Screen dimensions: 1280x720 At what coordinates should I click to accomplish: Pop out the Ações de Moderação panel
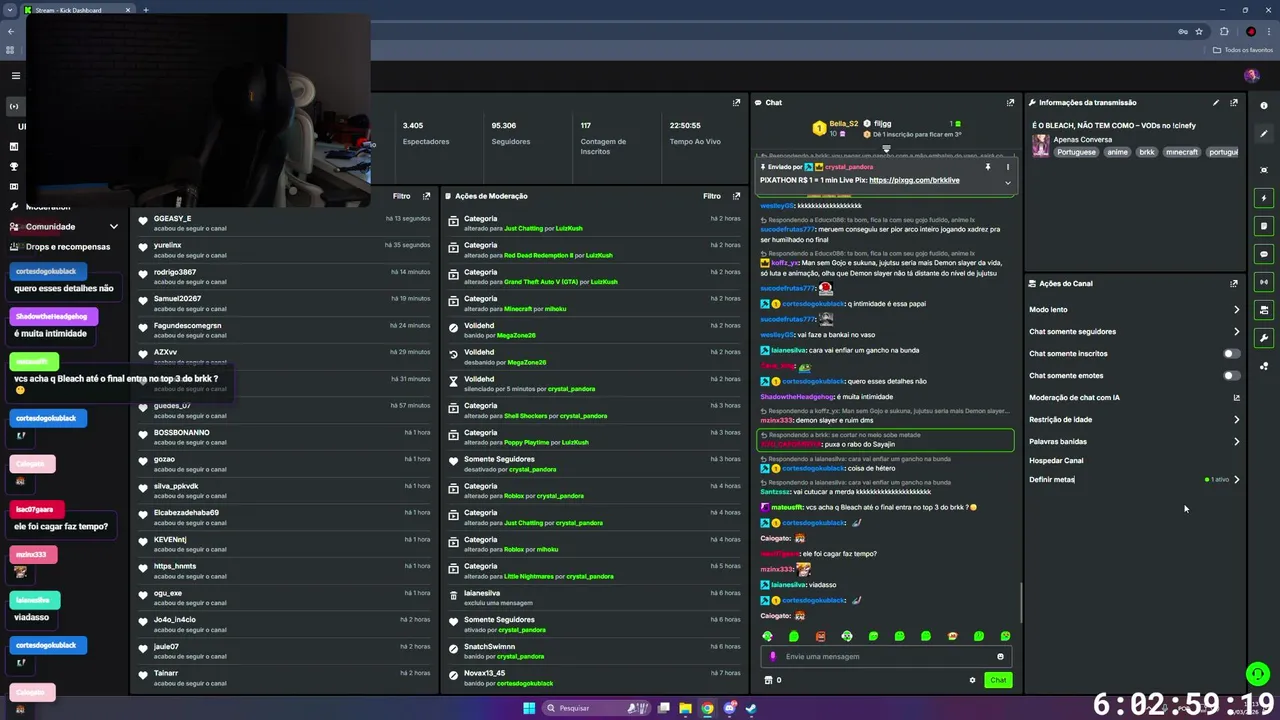tap(736, 196)
